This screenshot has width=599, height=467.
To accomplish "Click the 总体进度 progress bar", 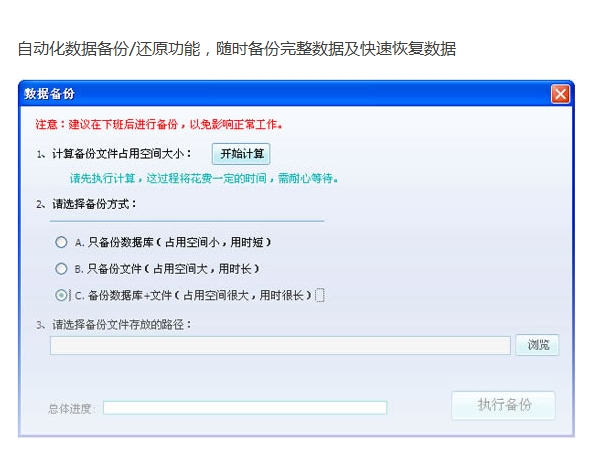I will [245, 408].
